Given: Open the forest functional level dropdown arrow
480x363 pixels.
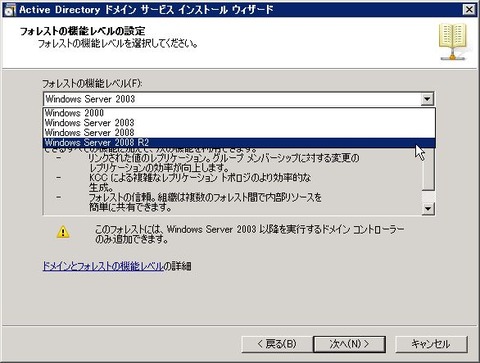Looking at the screenshot, I should tap(427, 99).
